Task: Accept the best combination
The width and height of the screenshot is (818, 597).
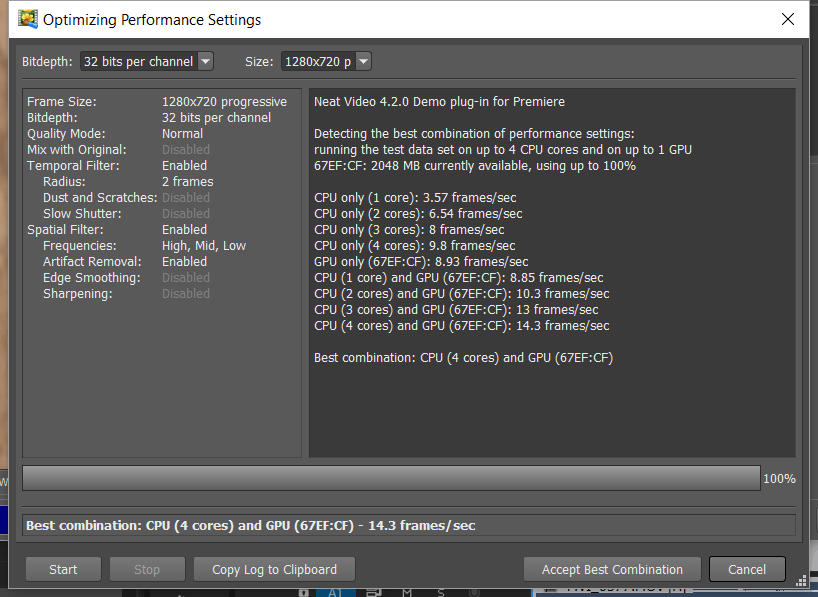Action: (612, 569)
